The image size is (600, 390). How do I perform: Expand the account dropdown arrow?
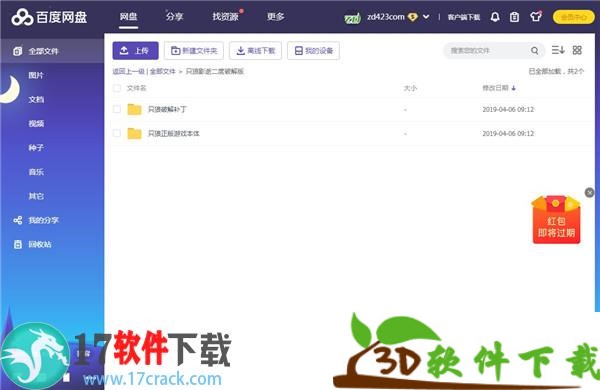426,17
